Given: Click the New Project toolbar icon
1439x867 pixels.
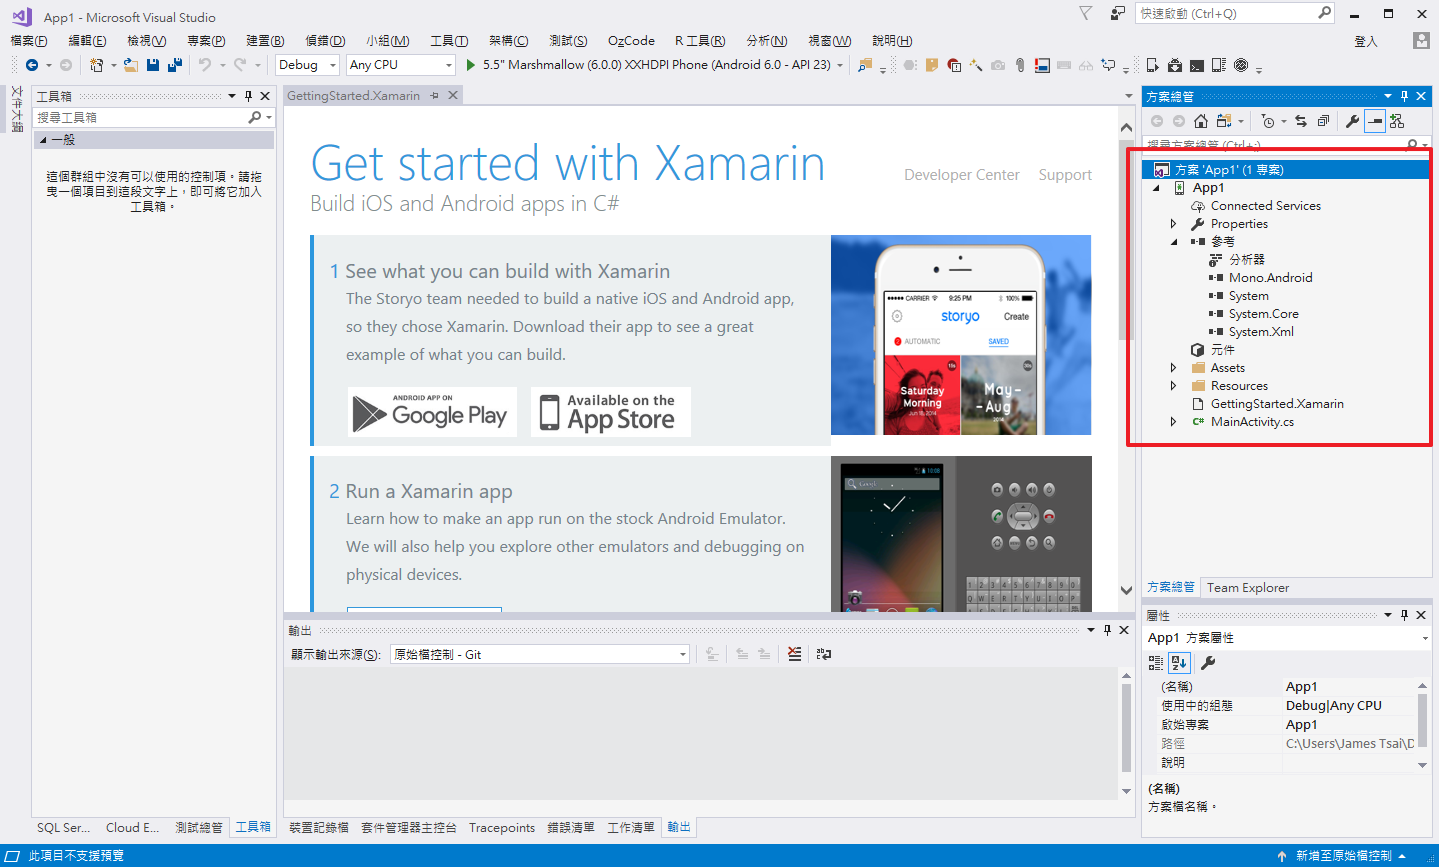Looking at the screenshot, I should [x=96, y=65].
